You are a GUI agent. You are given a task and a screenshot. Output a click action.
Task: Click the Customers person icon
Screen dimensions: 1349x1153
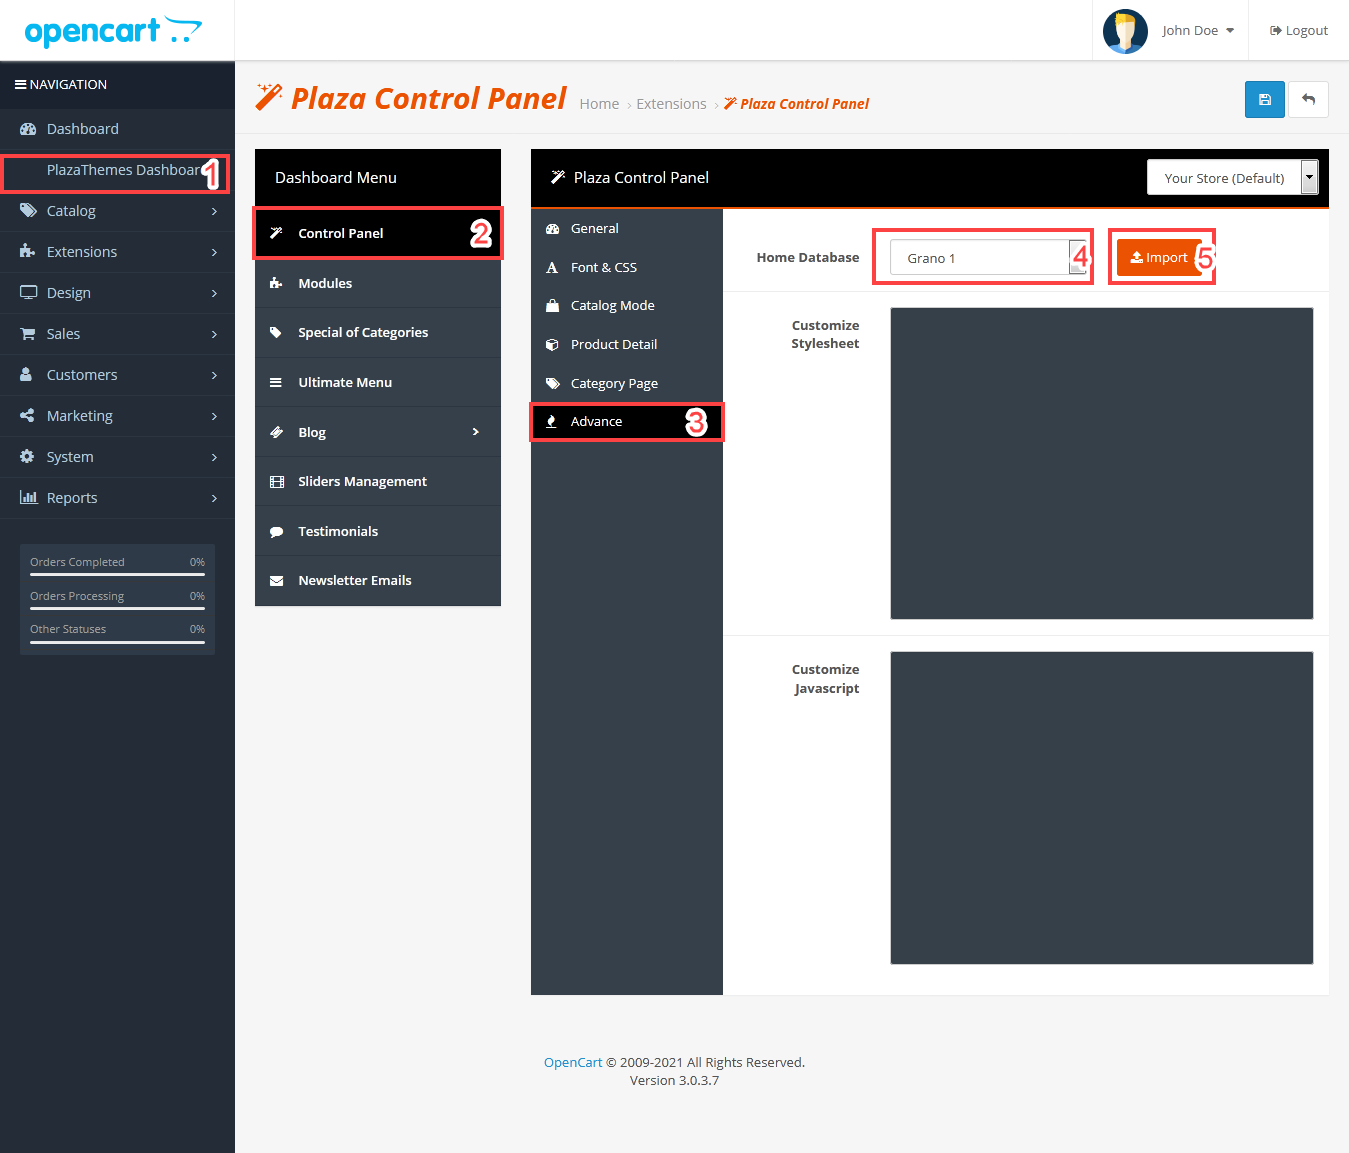[x=28, y=375]
